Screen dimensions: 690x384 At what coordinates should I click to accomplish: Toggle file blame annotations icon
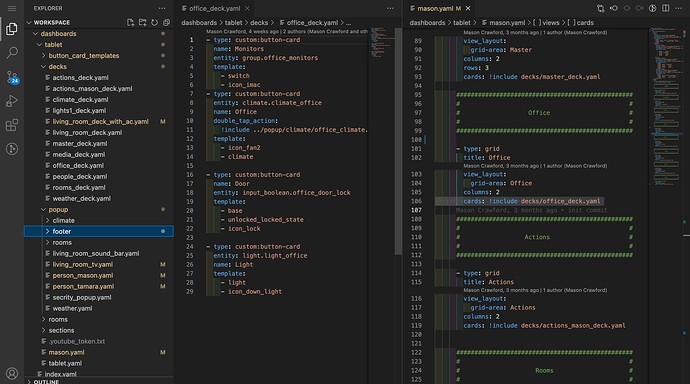point(653,8)
